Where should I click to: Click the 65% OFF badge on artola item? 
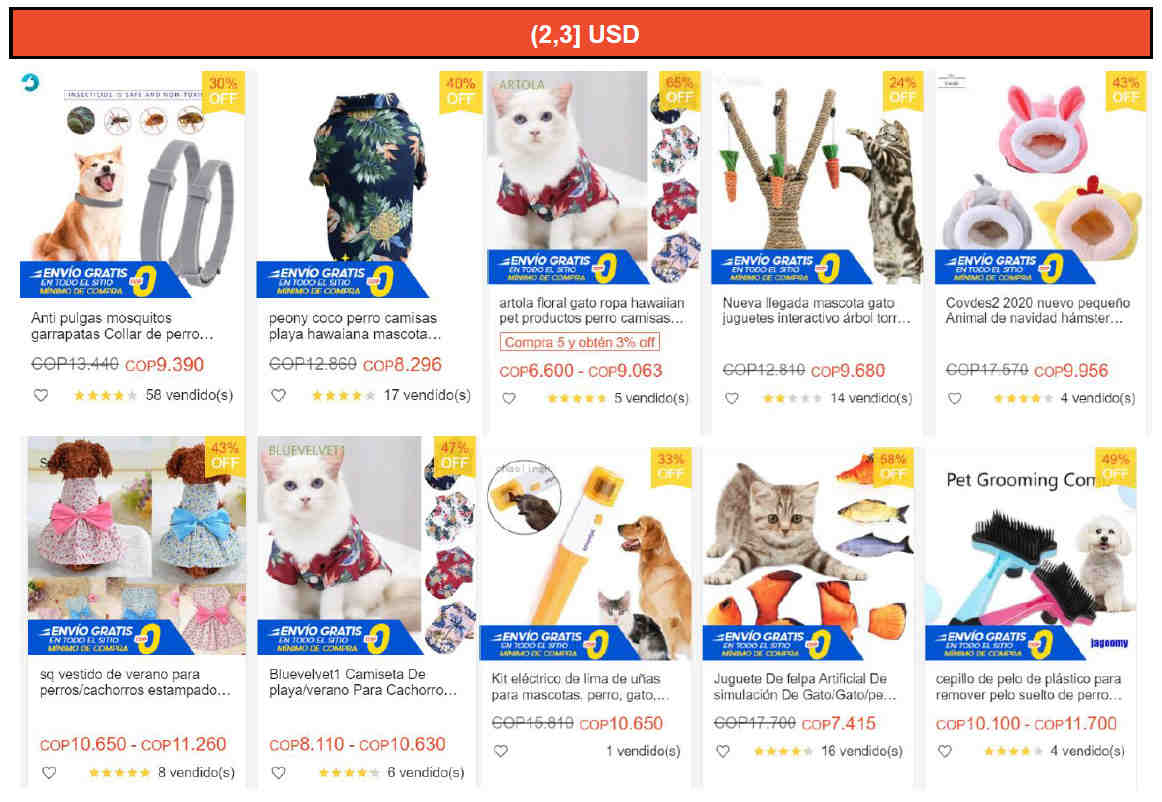click(x=679, y=90)
